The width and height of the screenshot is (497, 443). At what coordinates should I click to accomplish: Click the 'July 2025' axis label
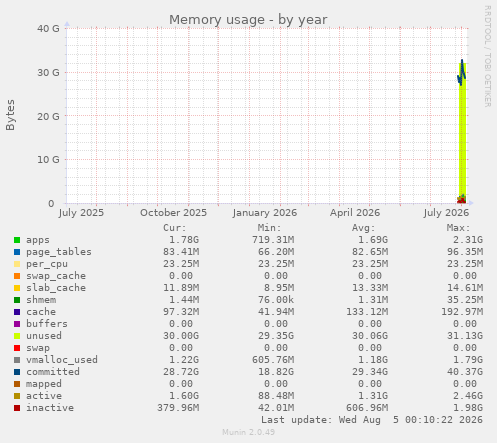(x=81, y=213)
